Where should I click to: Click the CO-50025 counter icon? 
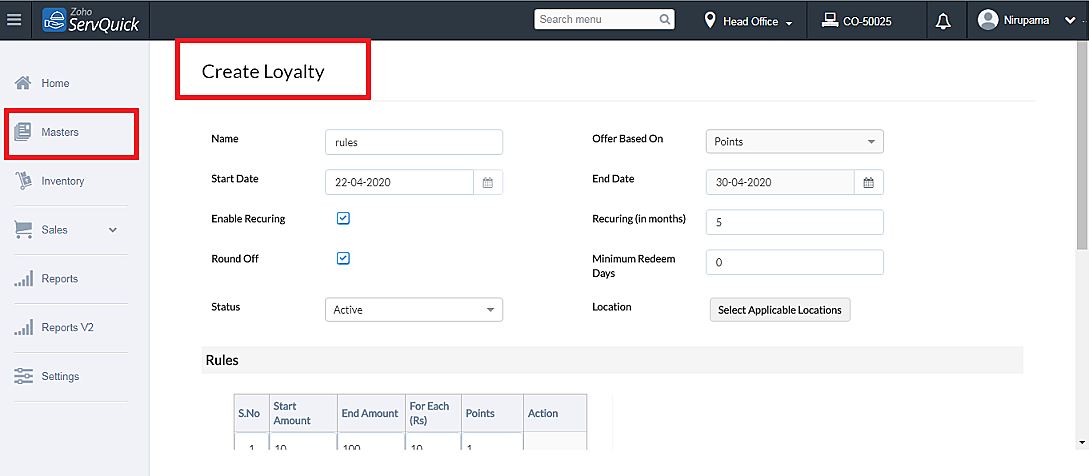click(830, 20)
